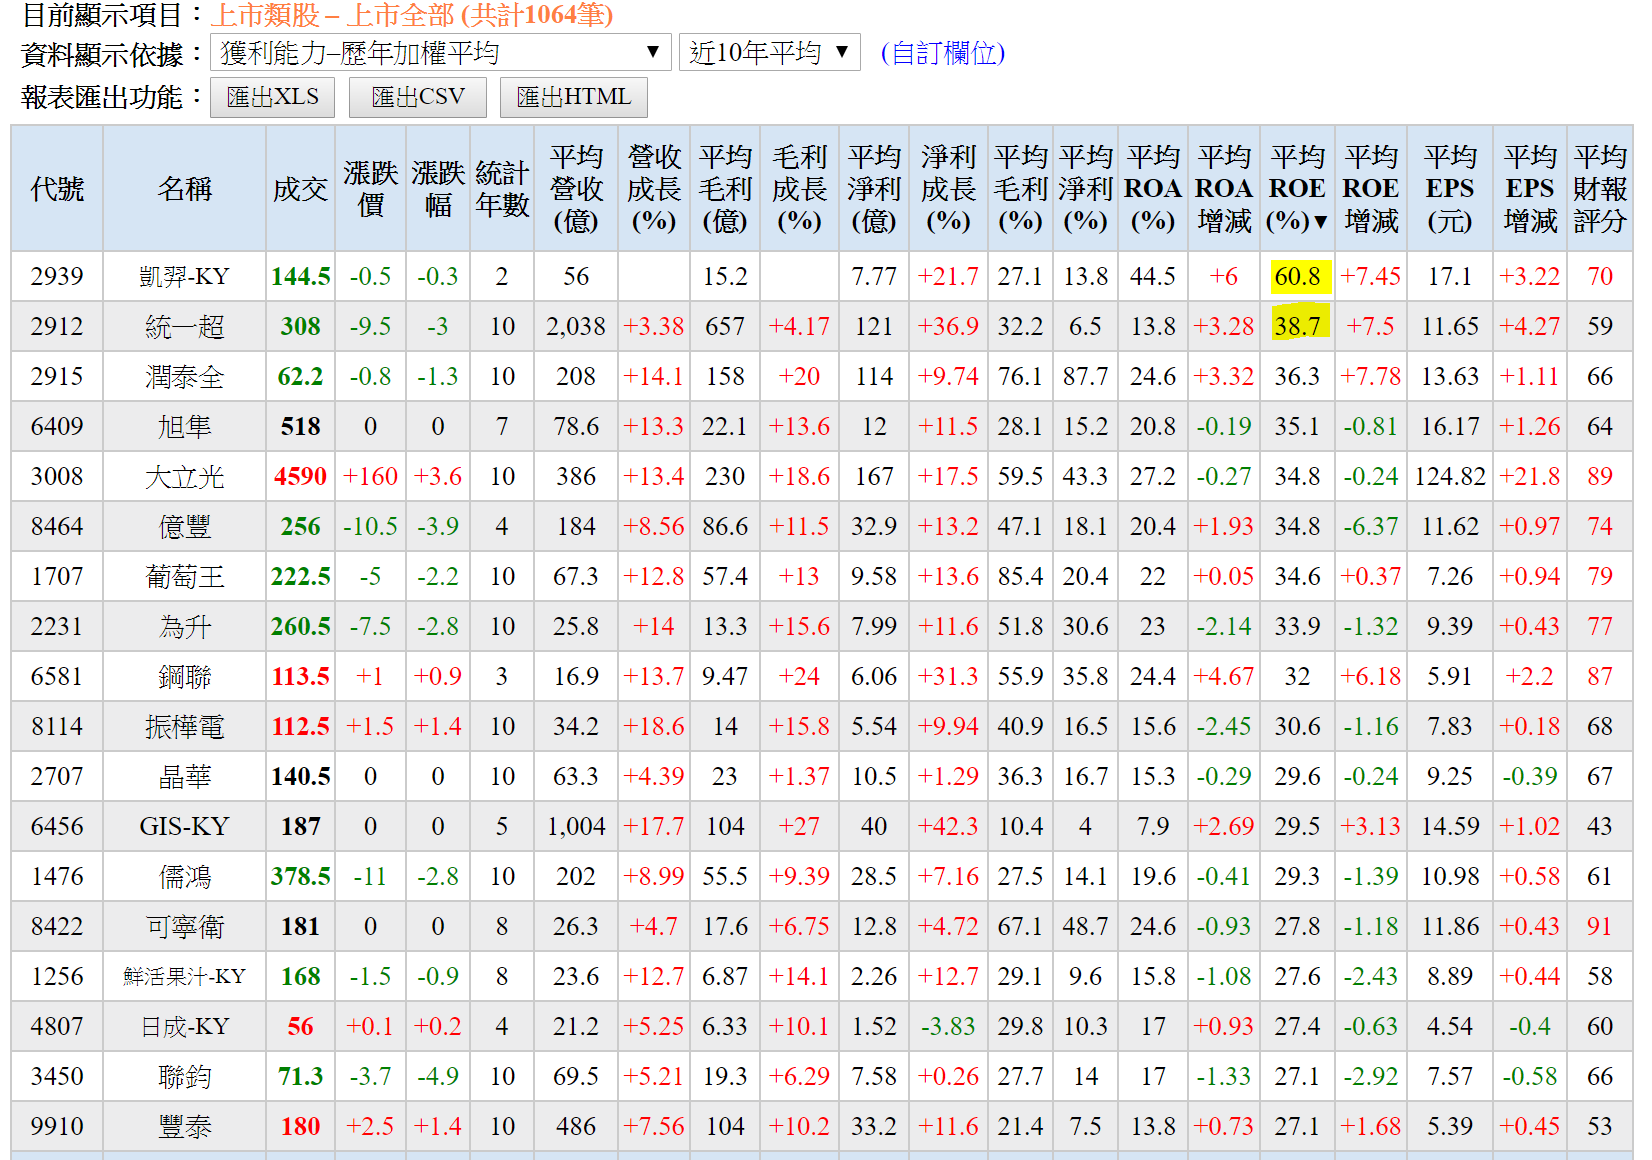Open stock 億豐 name link
The width and height of the screenshot is (1652, 1160).
click(x=185, y=526)
